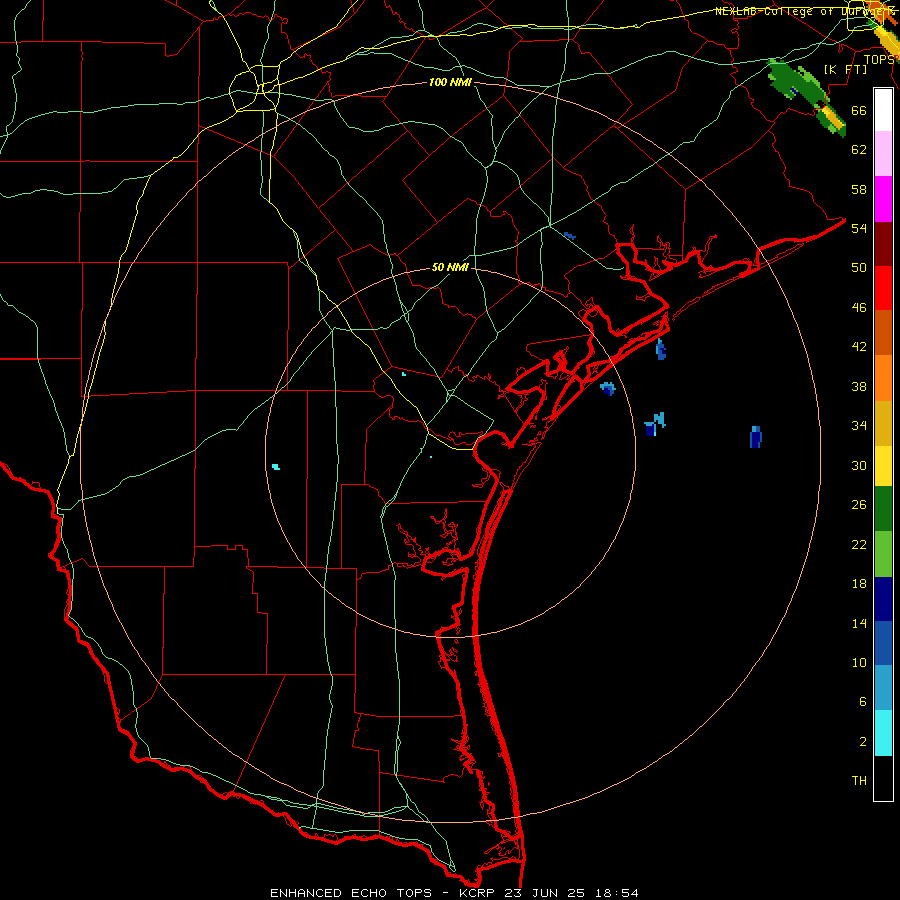Select the bright red scale swatch

coord(883,289)
